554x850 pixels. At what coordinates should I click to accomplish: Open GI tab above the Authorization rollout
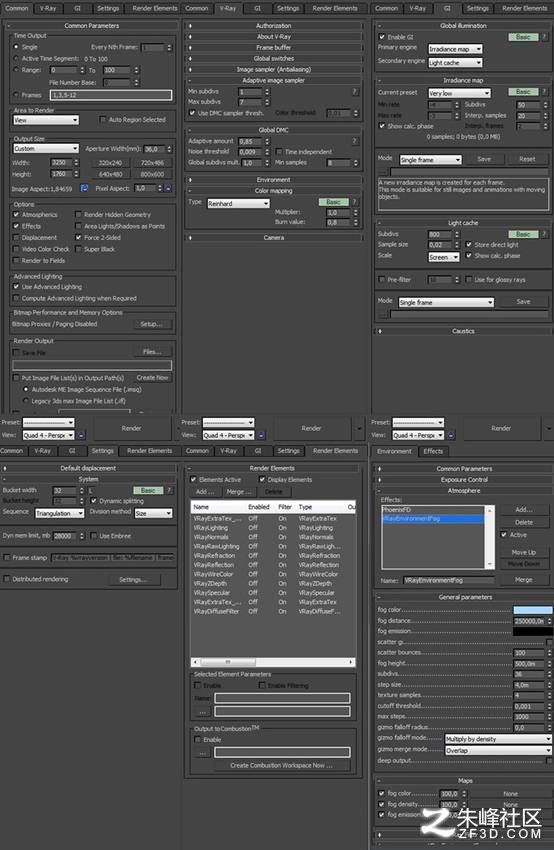257,8
